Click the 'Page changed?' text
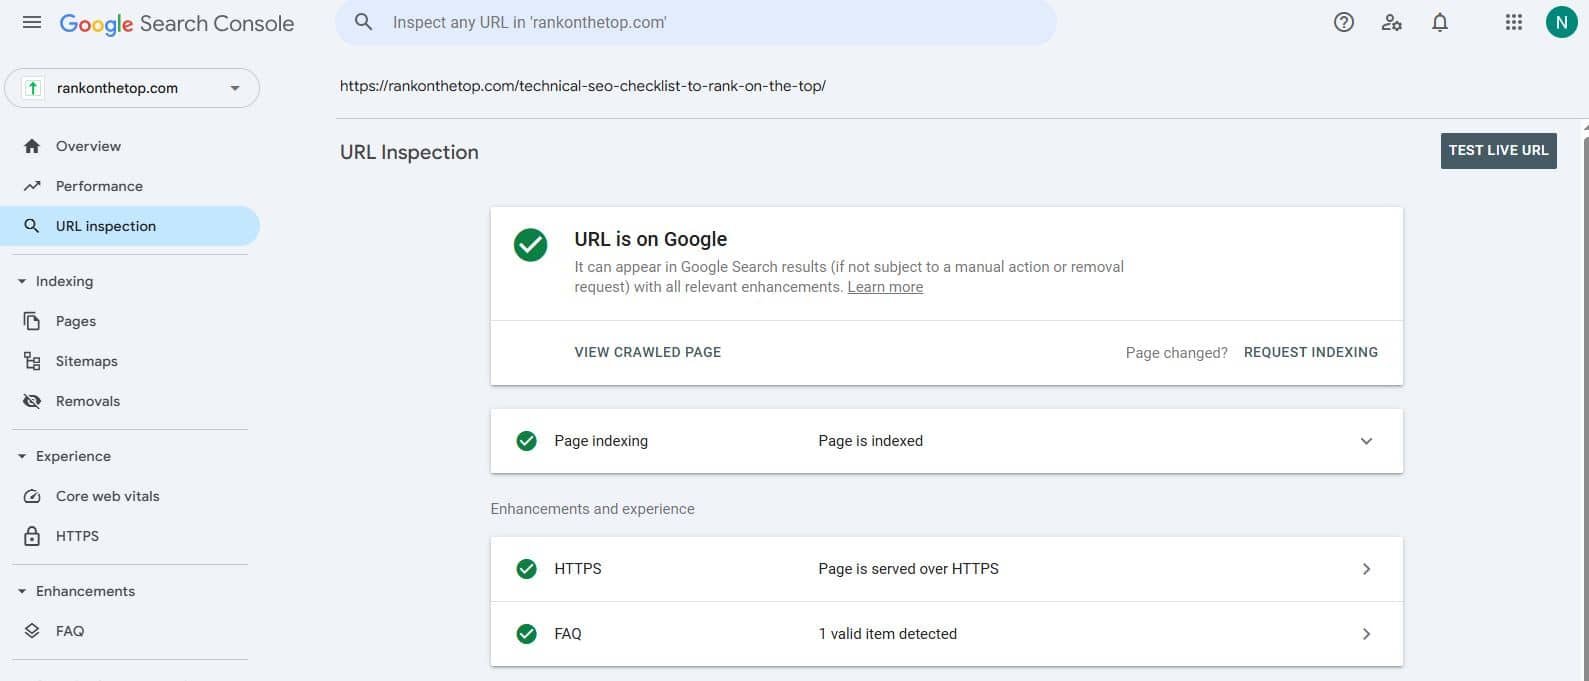The height and width of the screenshot is (681, 1589). tap(1176, 353)
